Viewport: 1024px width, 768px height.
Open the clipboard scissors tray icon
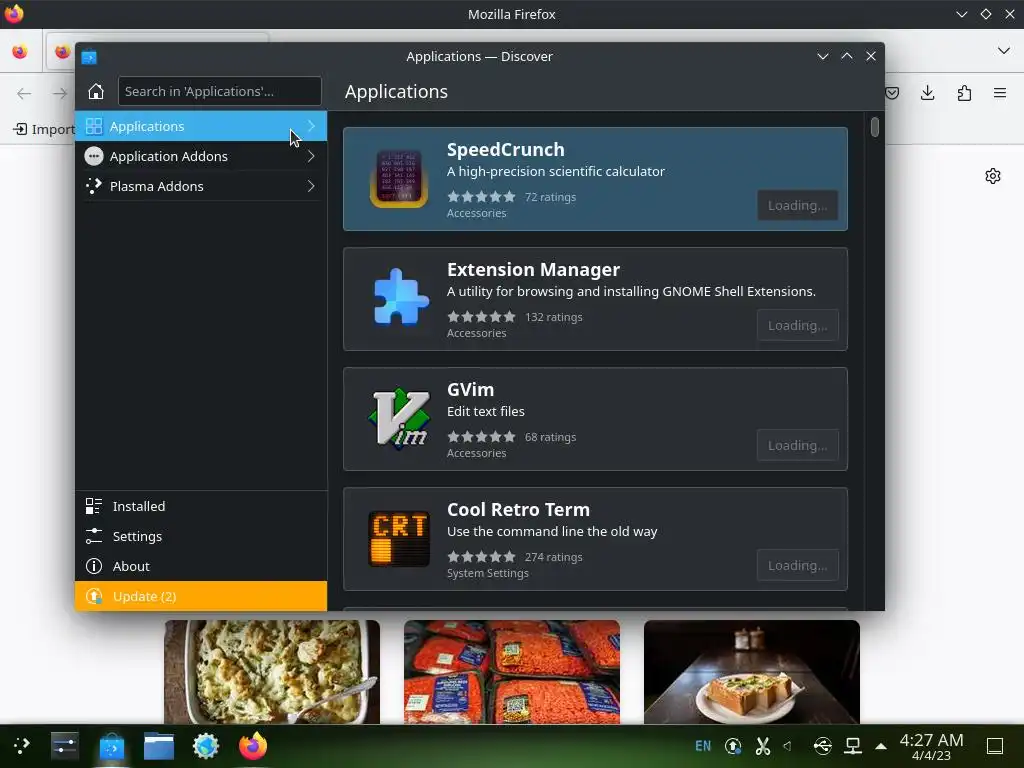(x=762, y=746)
